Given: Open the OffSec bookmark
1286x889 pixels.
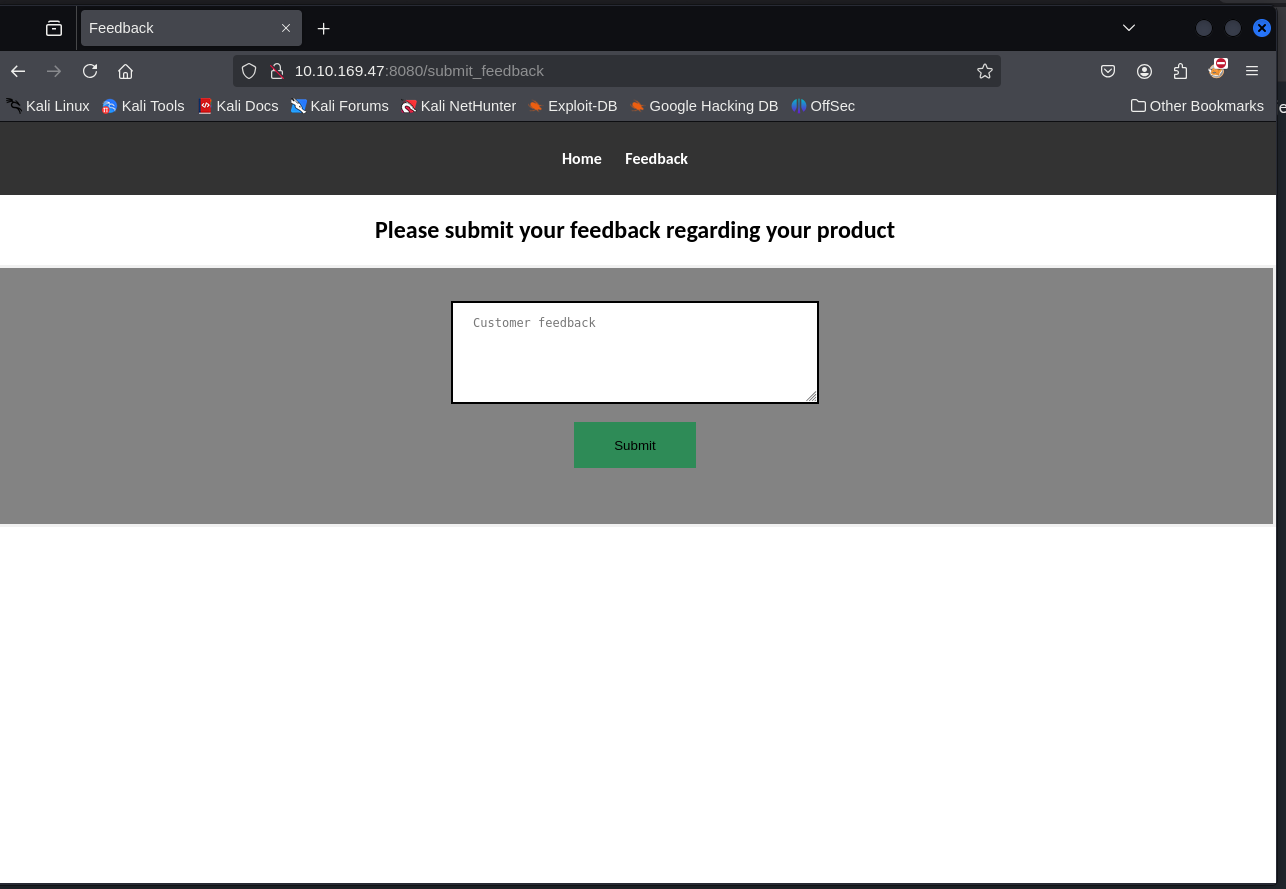Looking at the screenshot, I should [x=822, y=106].
